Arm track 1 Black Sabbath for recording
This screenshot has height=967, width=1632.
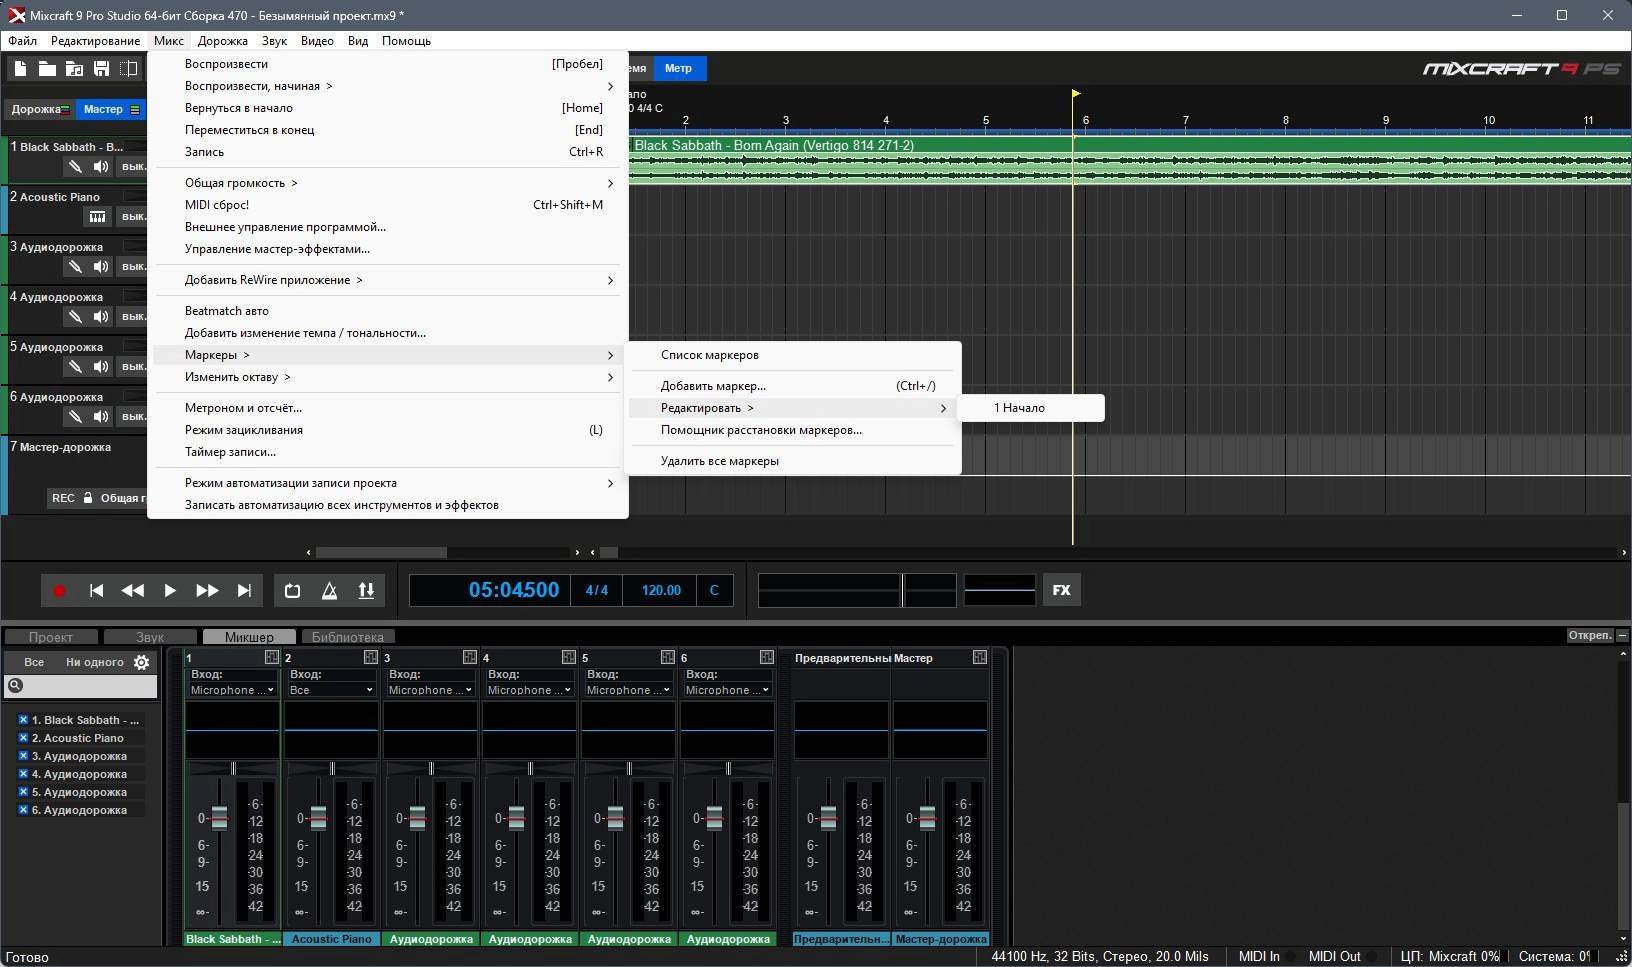click(75, 167)
